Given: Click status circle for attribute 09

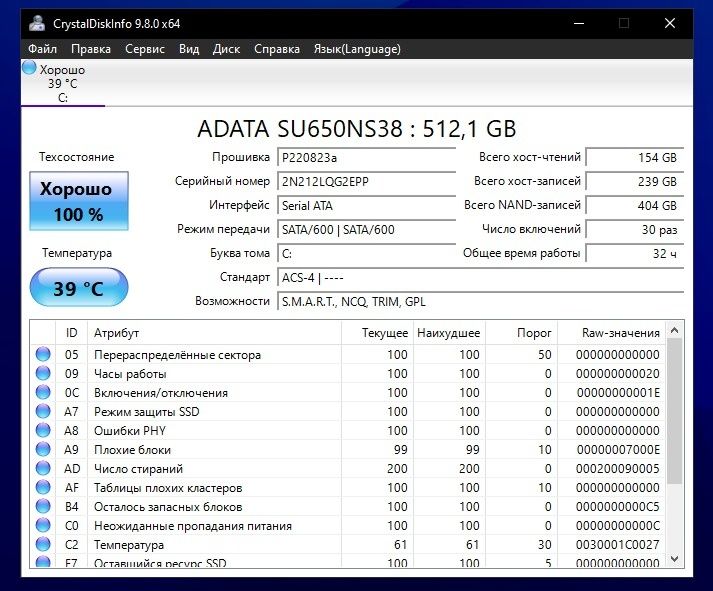Looking at the screenshot, I should 43,373.
